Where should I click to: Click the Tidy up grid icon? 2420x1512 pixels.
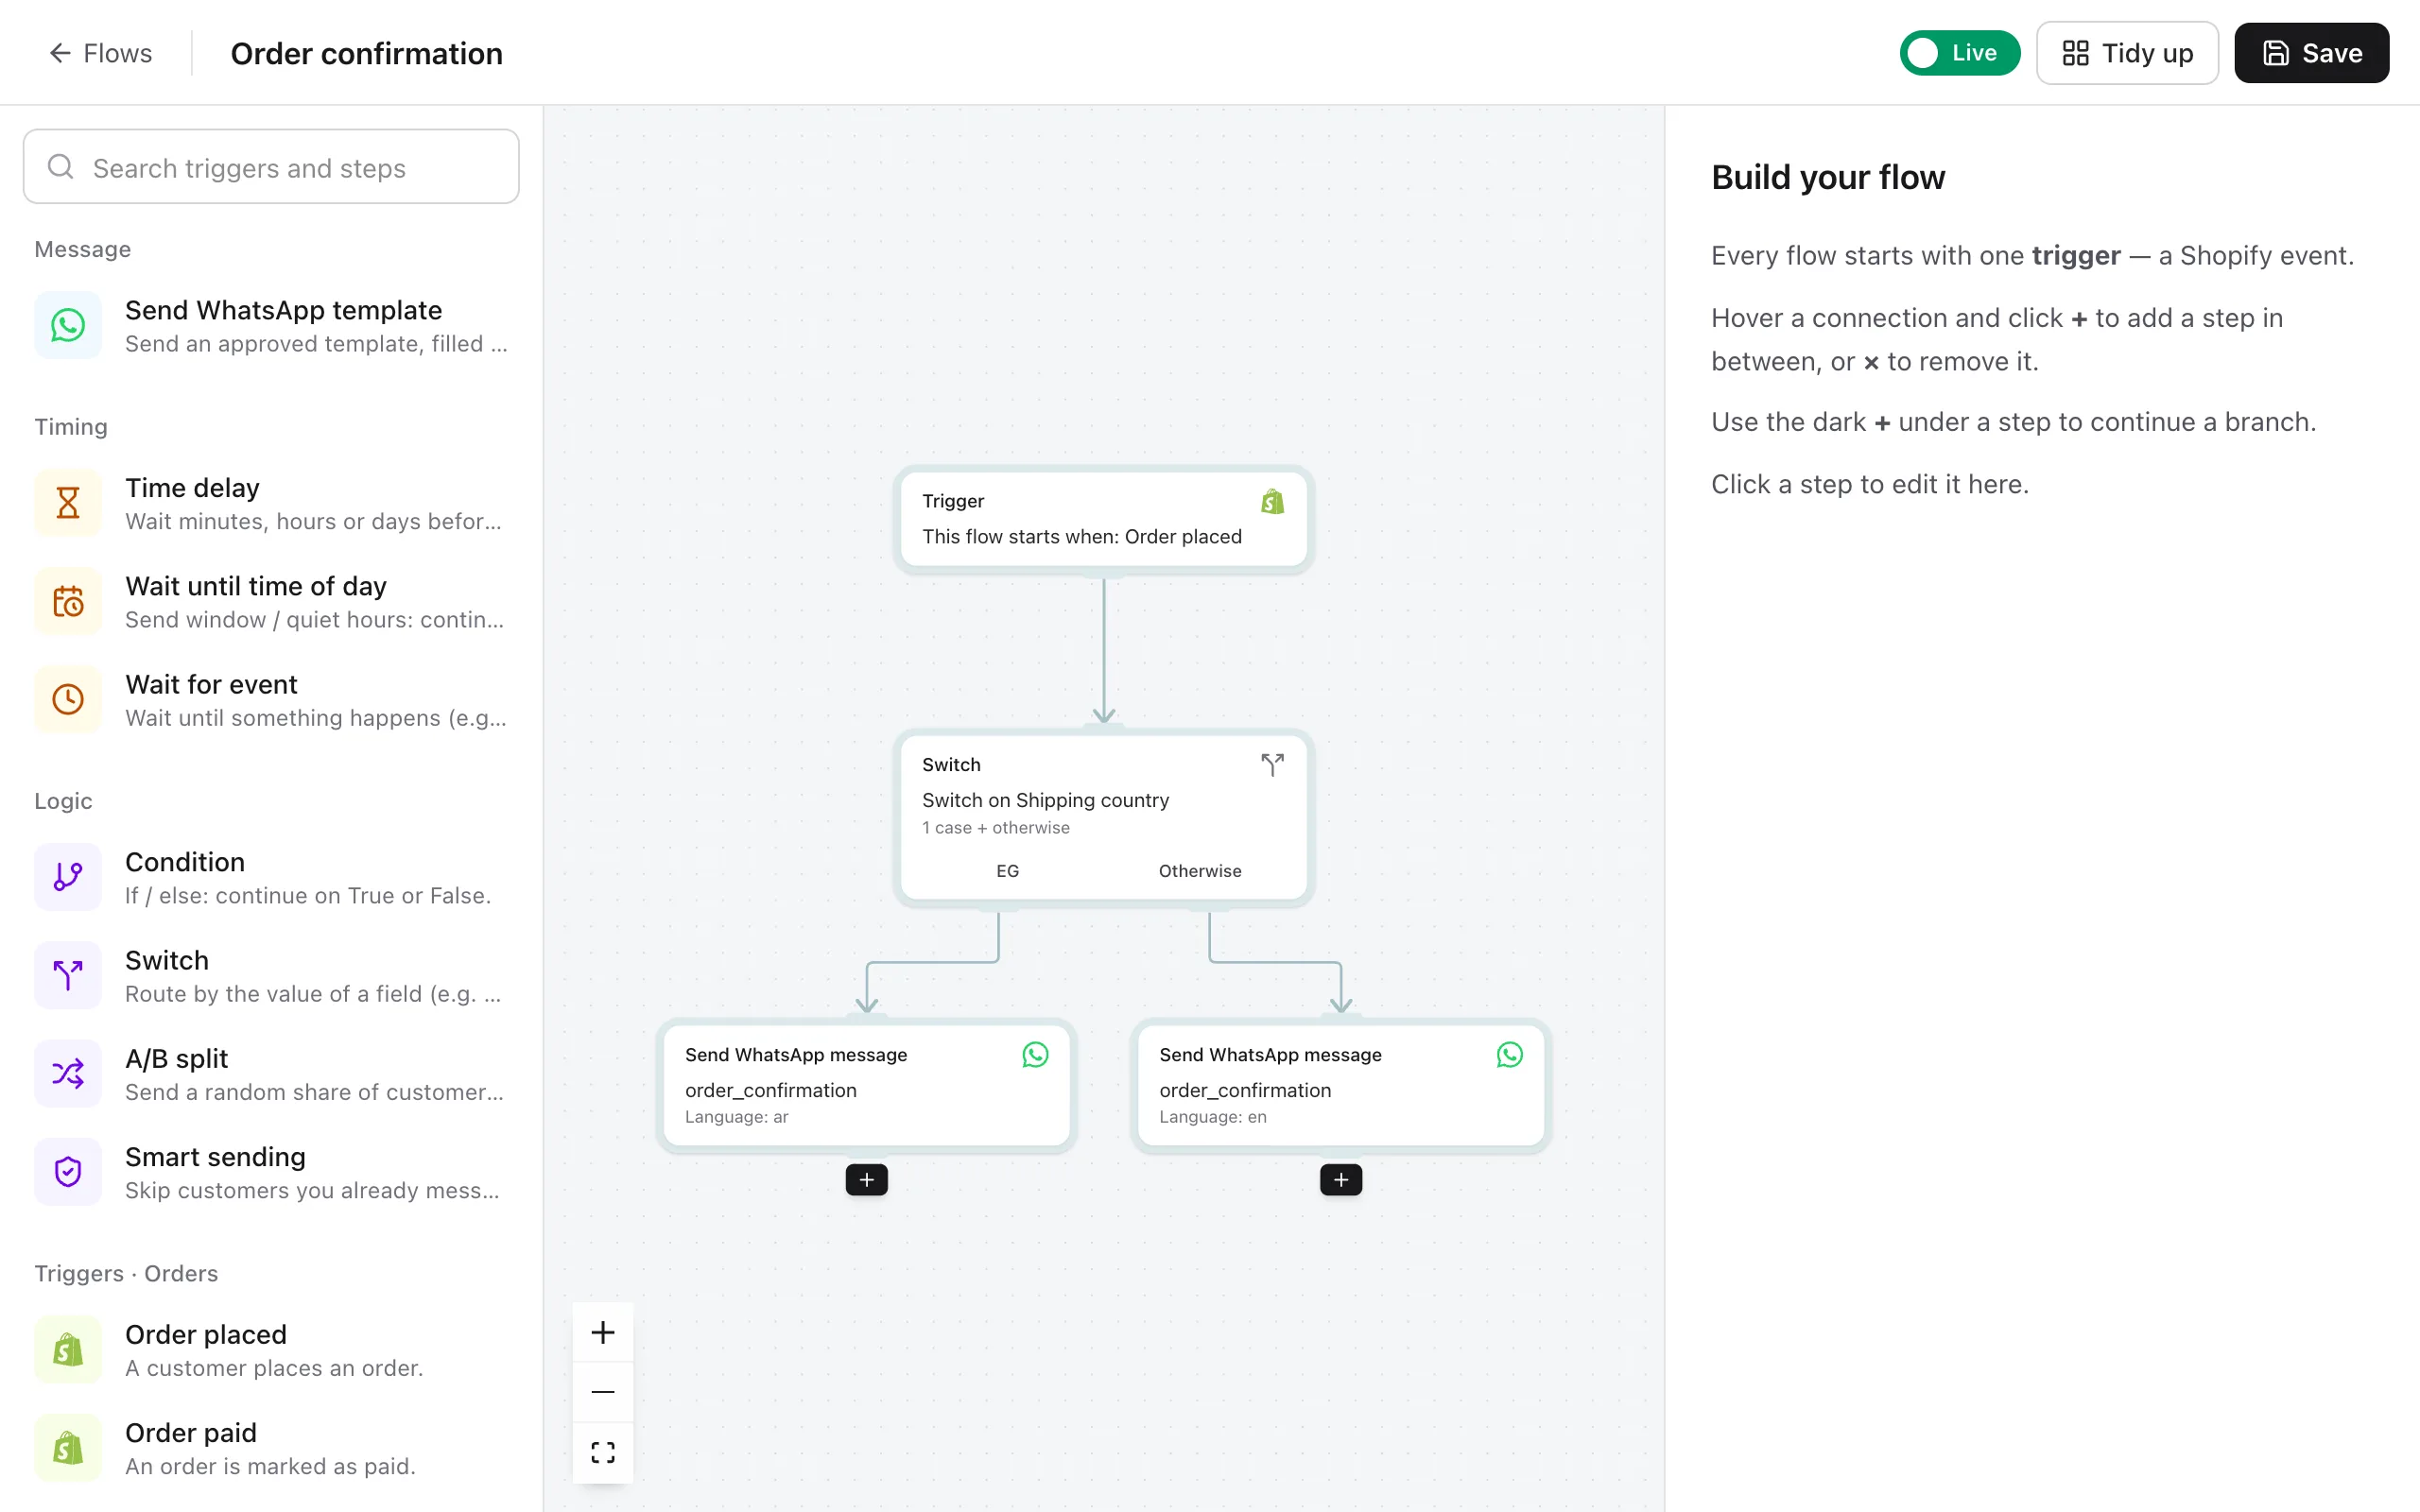pyautogui.click(x=2075, y=53)
